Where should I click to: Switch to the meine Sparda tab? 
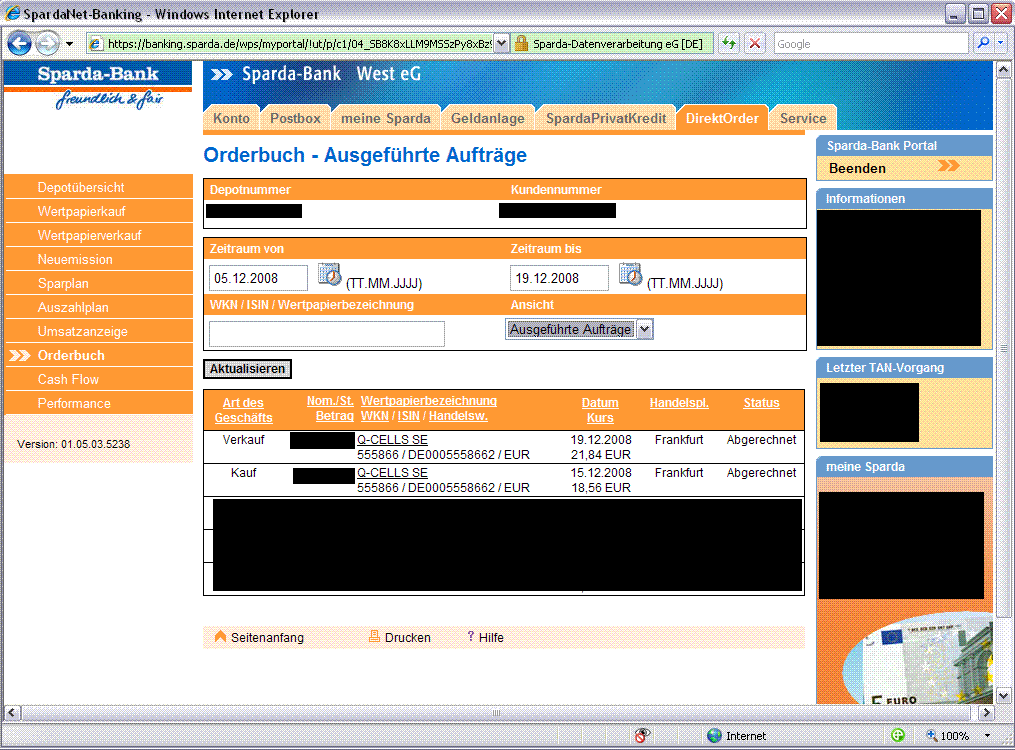[x=386, y=118]
